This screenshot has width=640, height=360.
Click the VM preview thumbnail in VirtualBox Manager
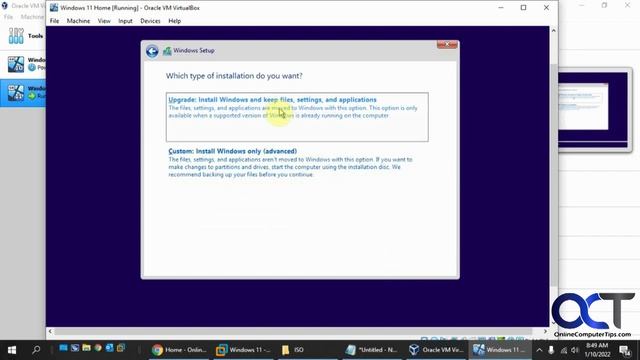593,109
